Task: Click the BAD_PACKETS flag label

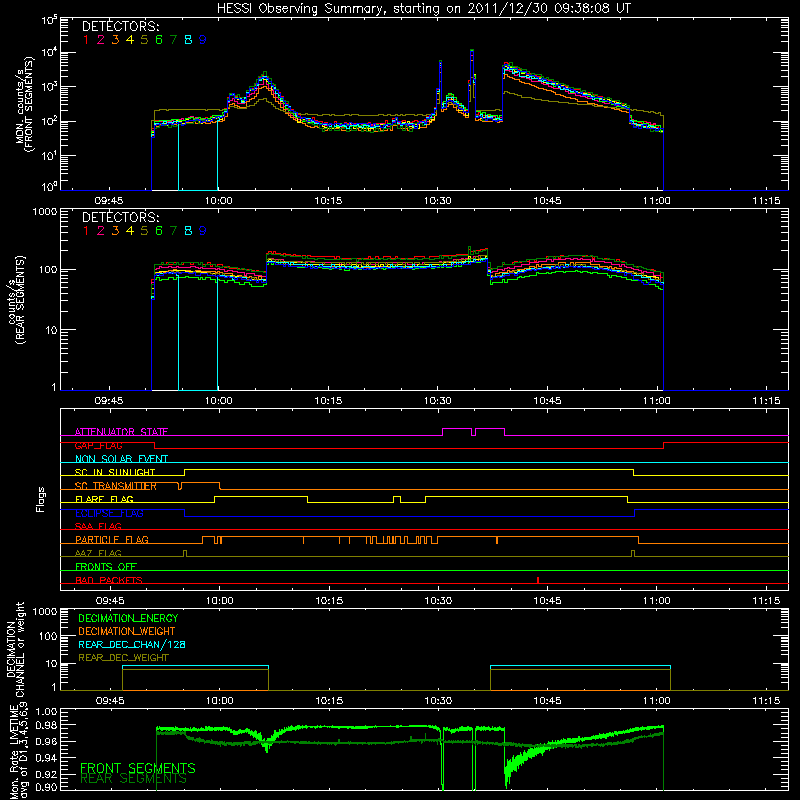Action: 109,580
